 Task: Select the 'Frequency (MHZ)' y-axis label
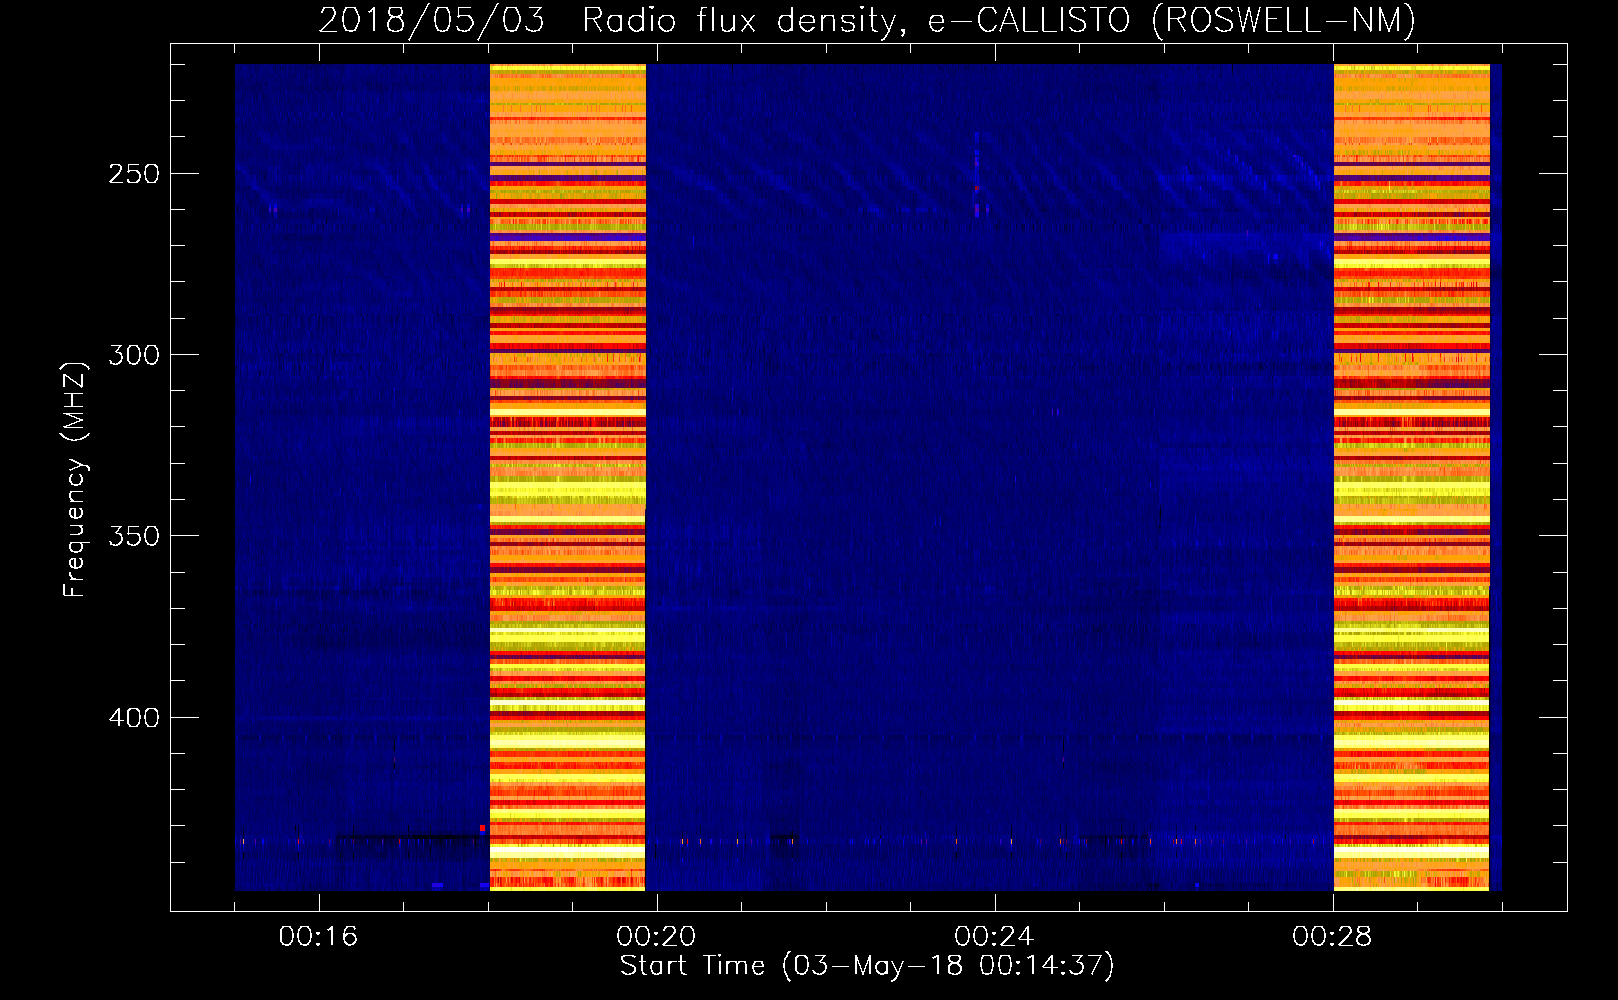(x=75, y=480)
